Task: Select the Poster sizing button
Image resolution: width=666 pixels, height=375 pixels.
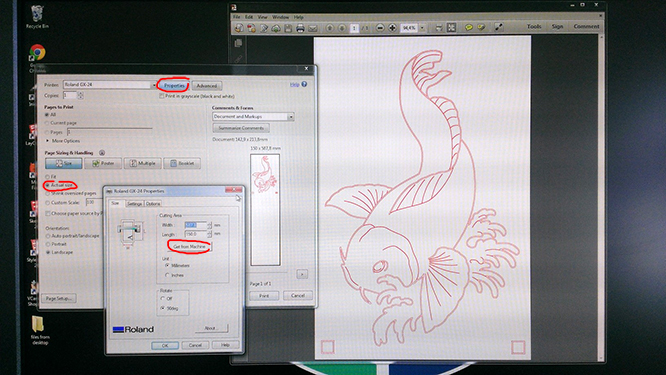Action: click(x=103, y=163)
